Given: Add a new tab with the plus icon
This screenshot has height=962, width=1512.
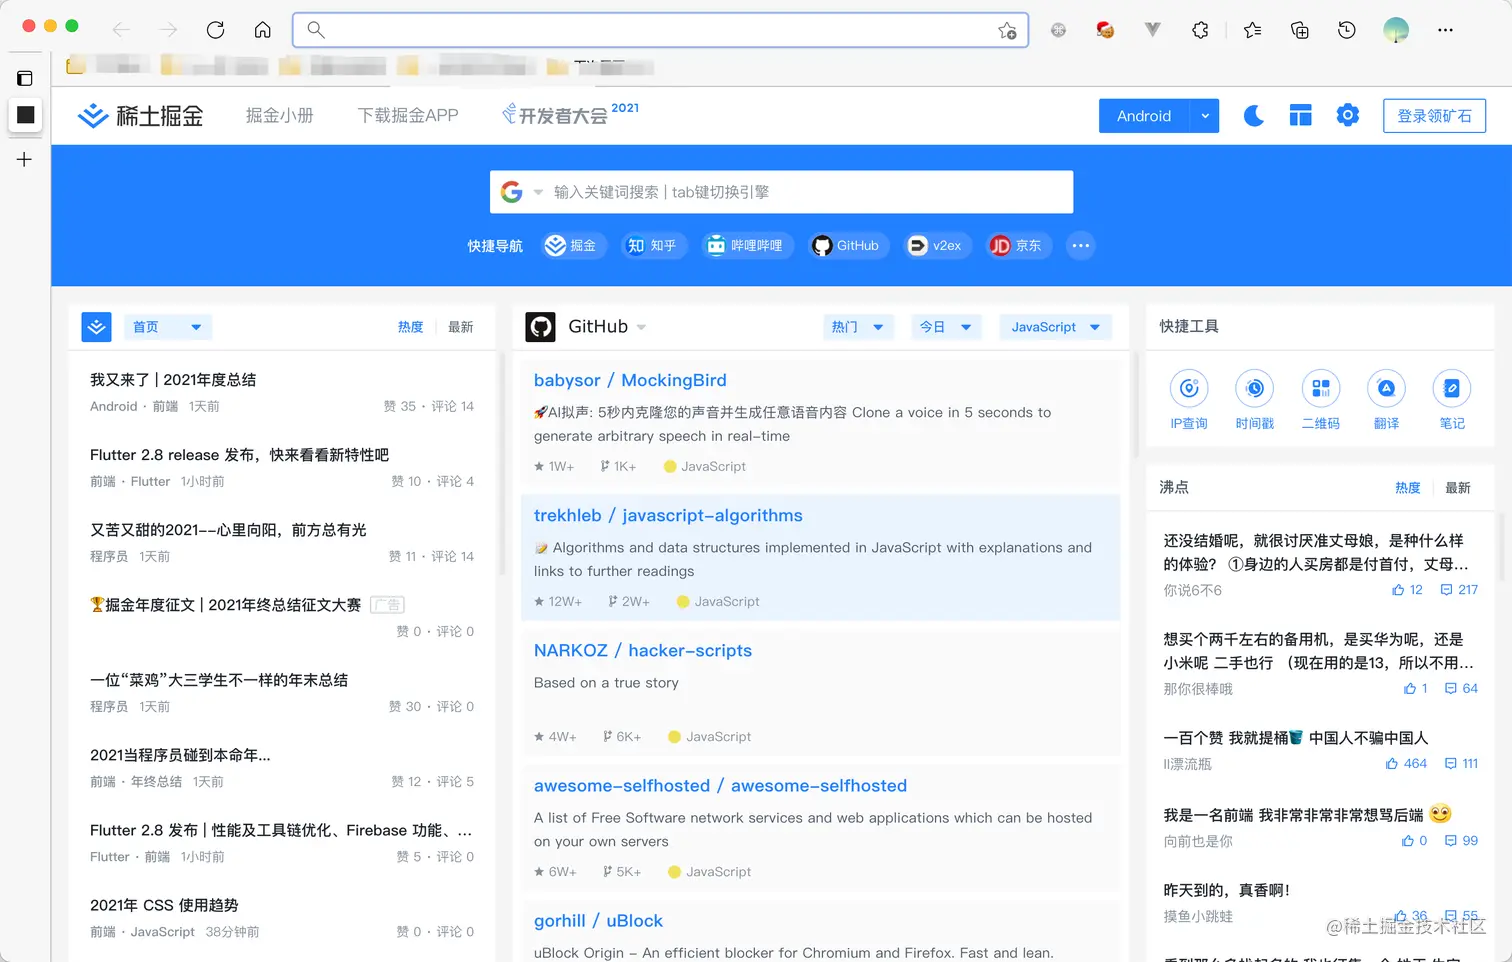Looking at the screenshot, I should [x=25, y=159].
